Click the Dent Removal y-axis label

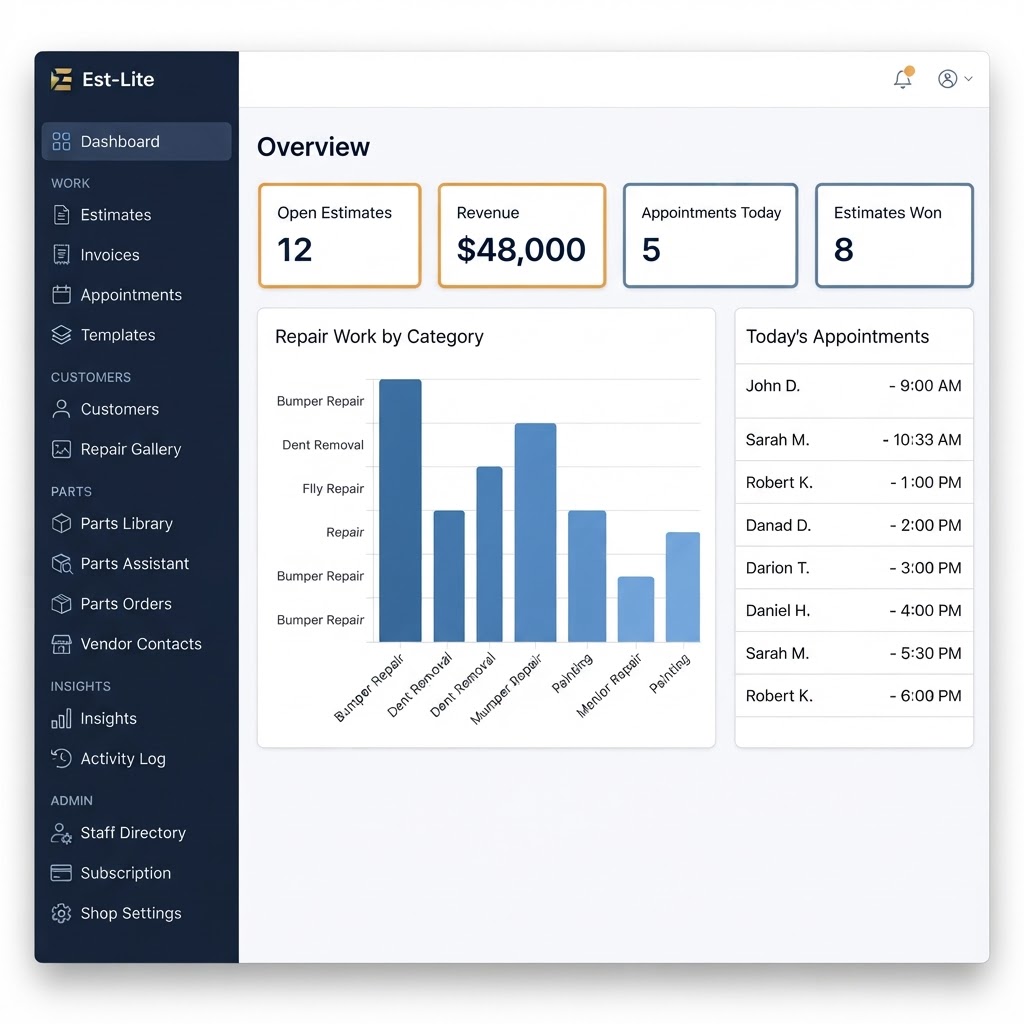[323, 445]
